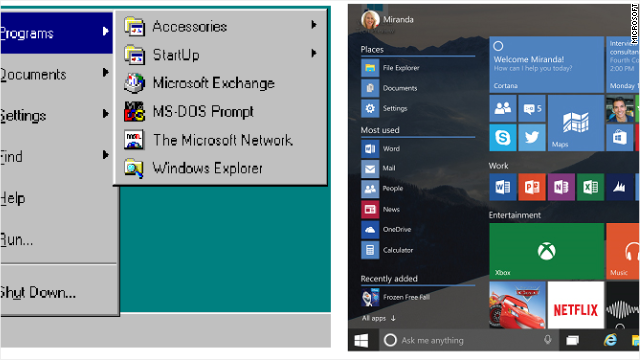Open the Netflix tile

coord(576,305)
